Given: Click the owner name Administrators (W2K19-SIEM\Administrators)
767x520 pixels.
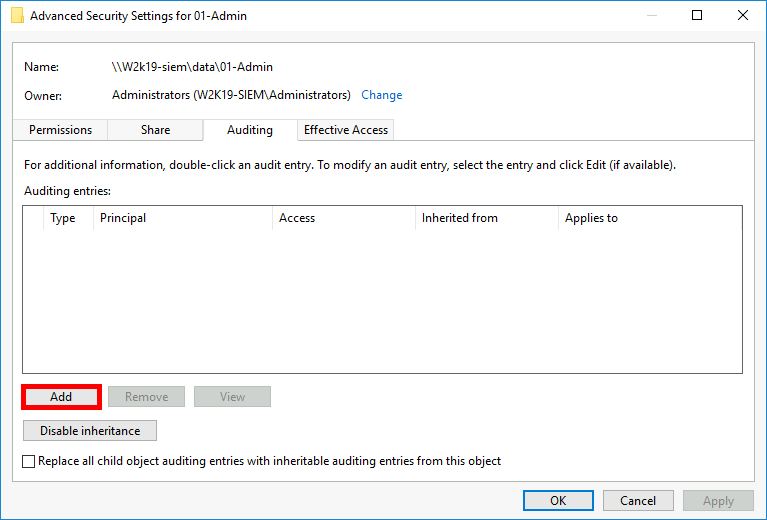Looking at the screenshot, I should pyautogui.click(x=231, y=95).
